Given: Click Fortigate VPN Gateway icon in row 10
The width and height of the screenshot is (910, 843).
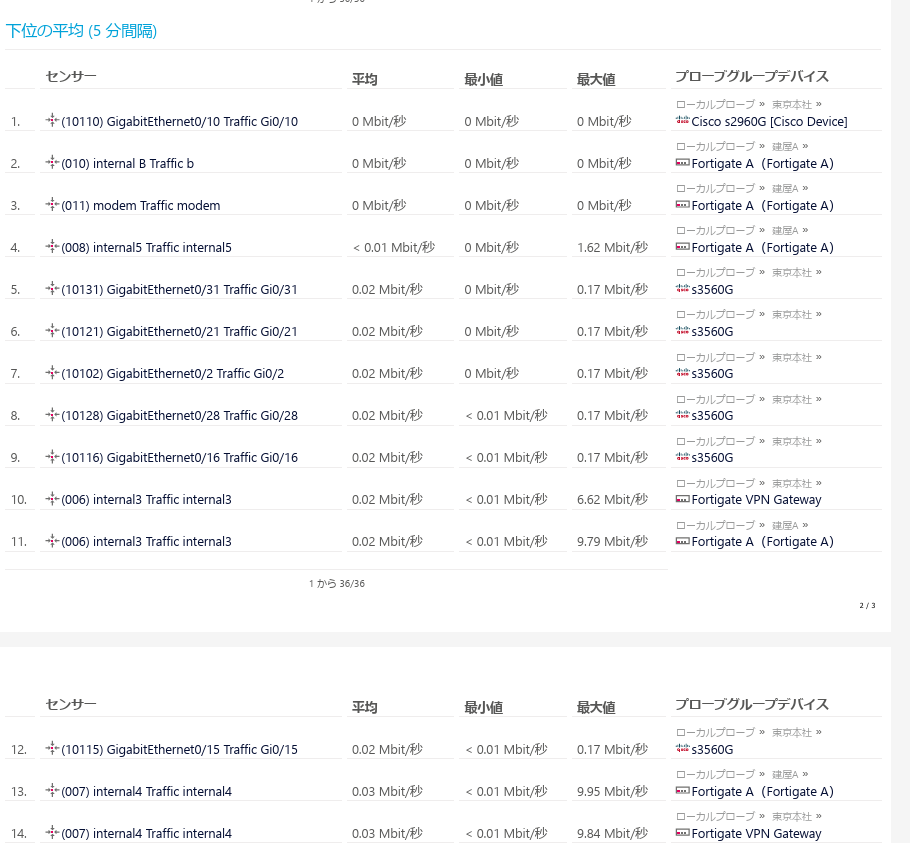Looking at the screenshot, I should click(682, 499).
